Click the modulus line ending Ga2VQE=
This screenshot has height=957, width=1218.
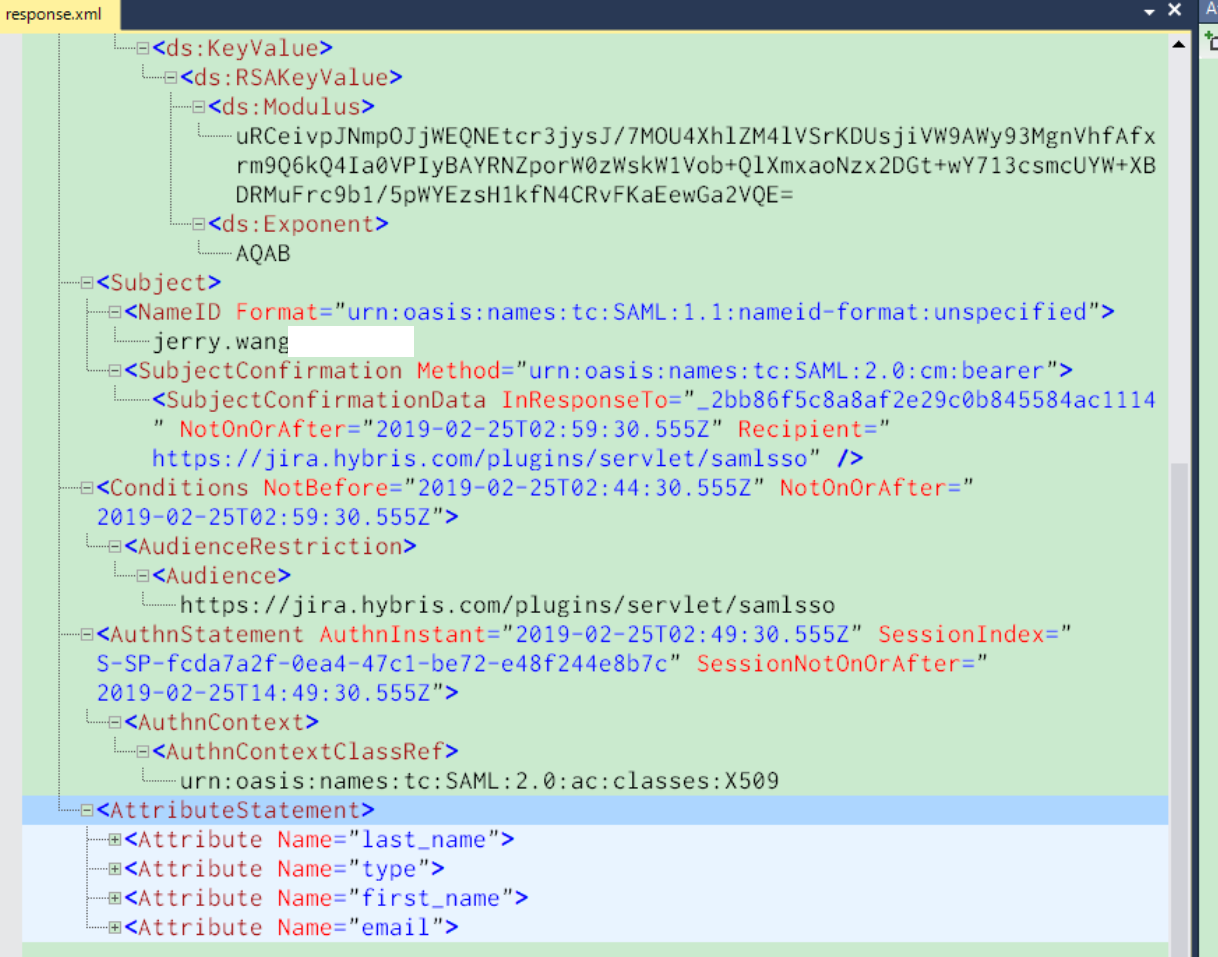point(515,195)
